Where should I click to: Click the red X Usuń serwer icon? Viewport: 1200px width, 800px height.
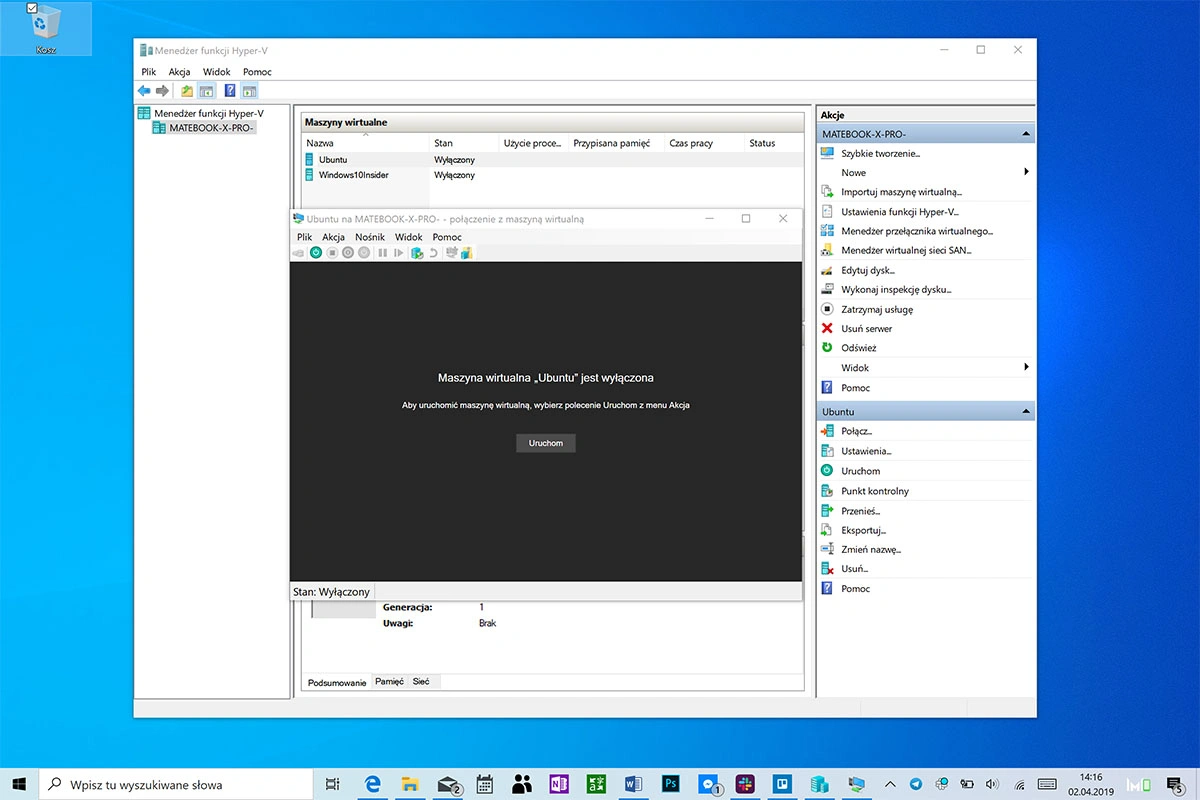pos(827,328)
